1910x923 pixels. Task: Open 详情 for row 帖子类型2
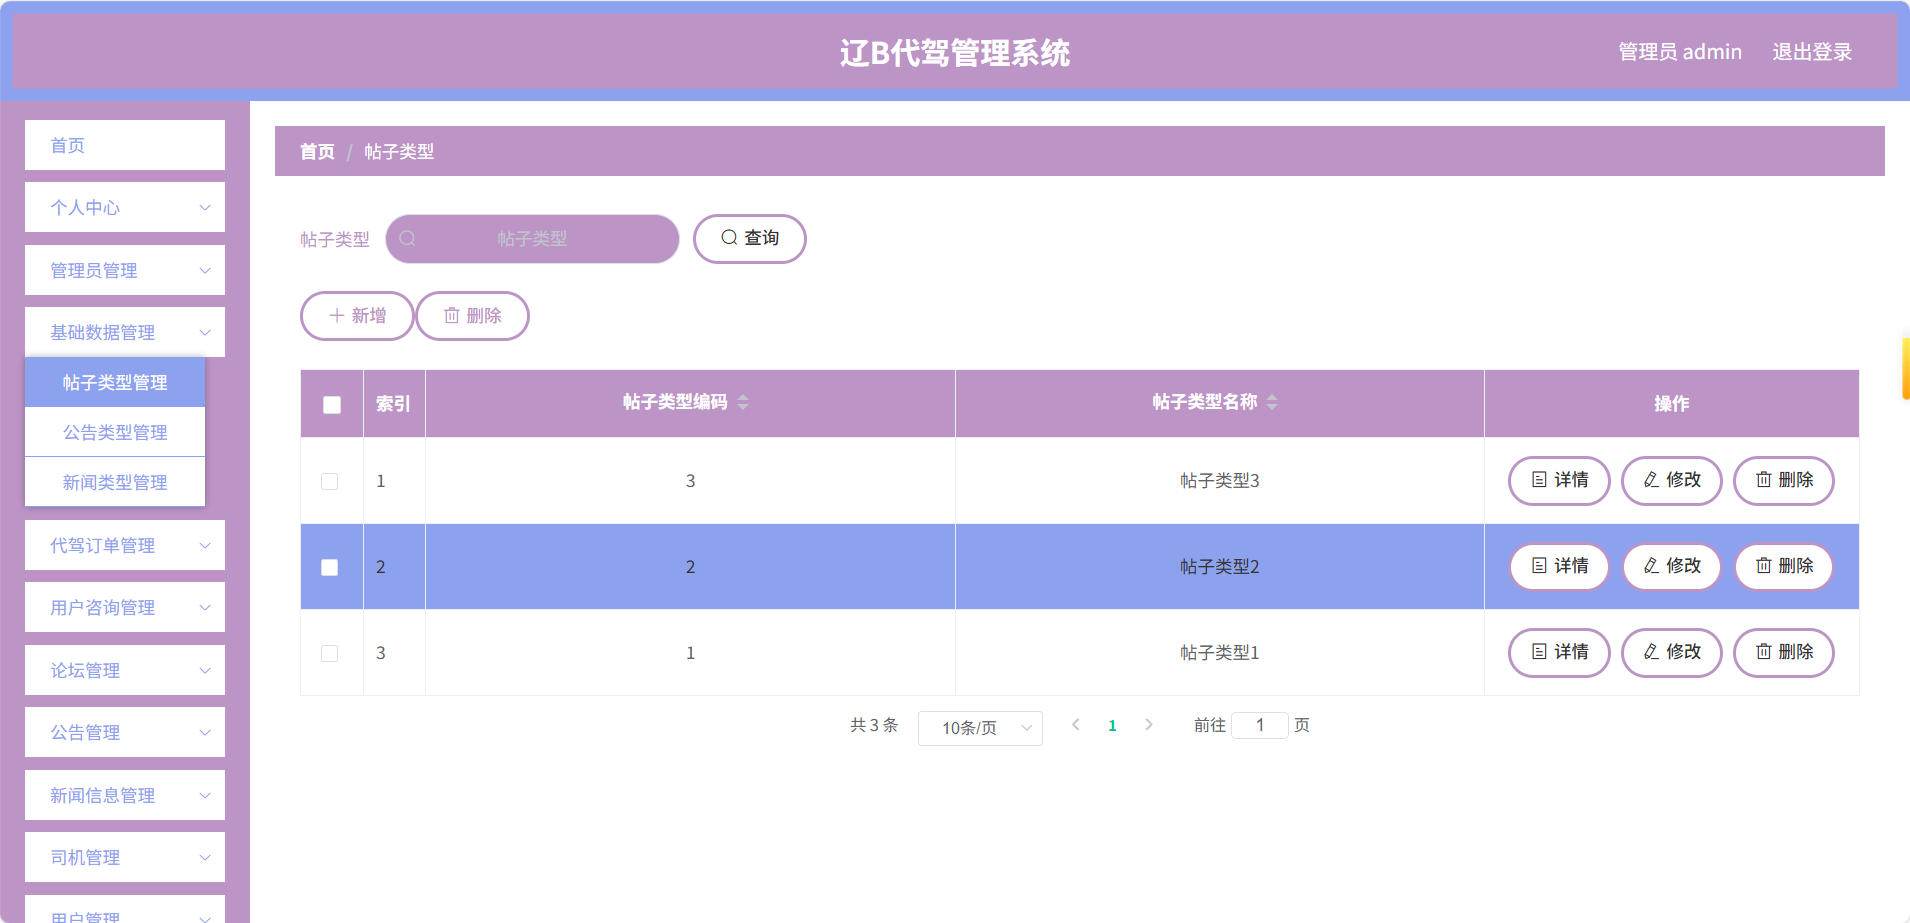pyautogui.click(x=1559, y=567)
